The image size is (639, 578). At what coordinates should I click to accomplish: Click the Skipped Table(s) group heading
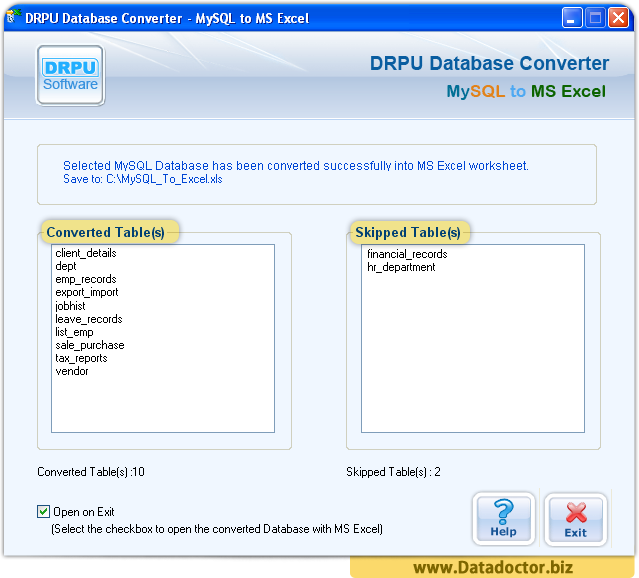click(408, 232)
